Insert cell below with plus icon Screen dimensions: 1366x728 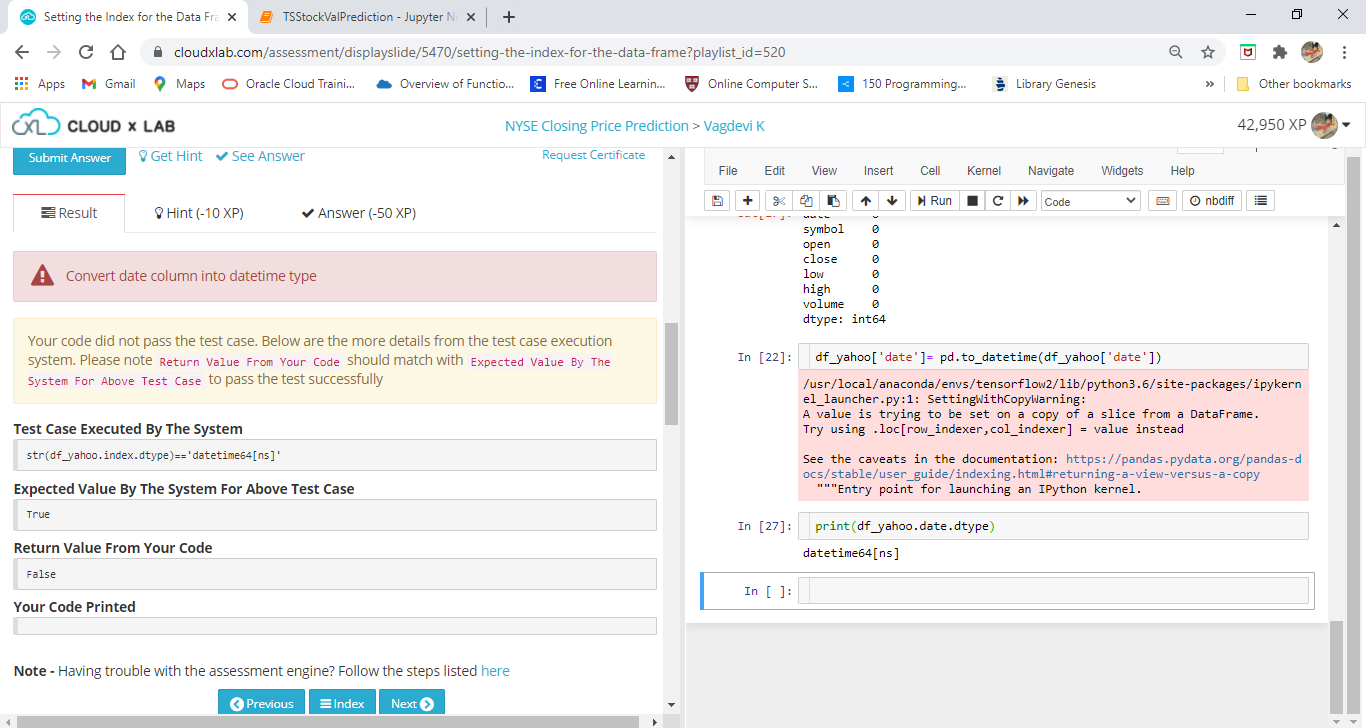pos(748,201)
